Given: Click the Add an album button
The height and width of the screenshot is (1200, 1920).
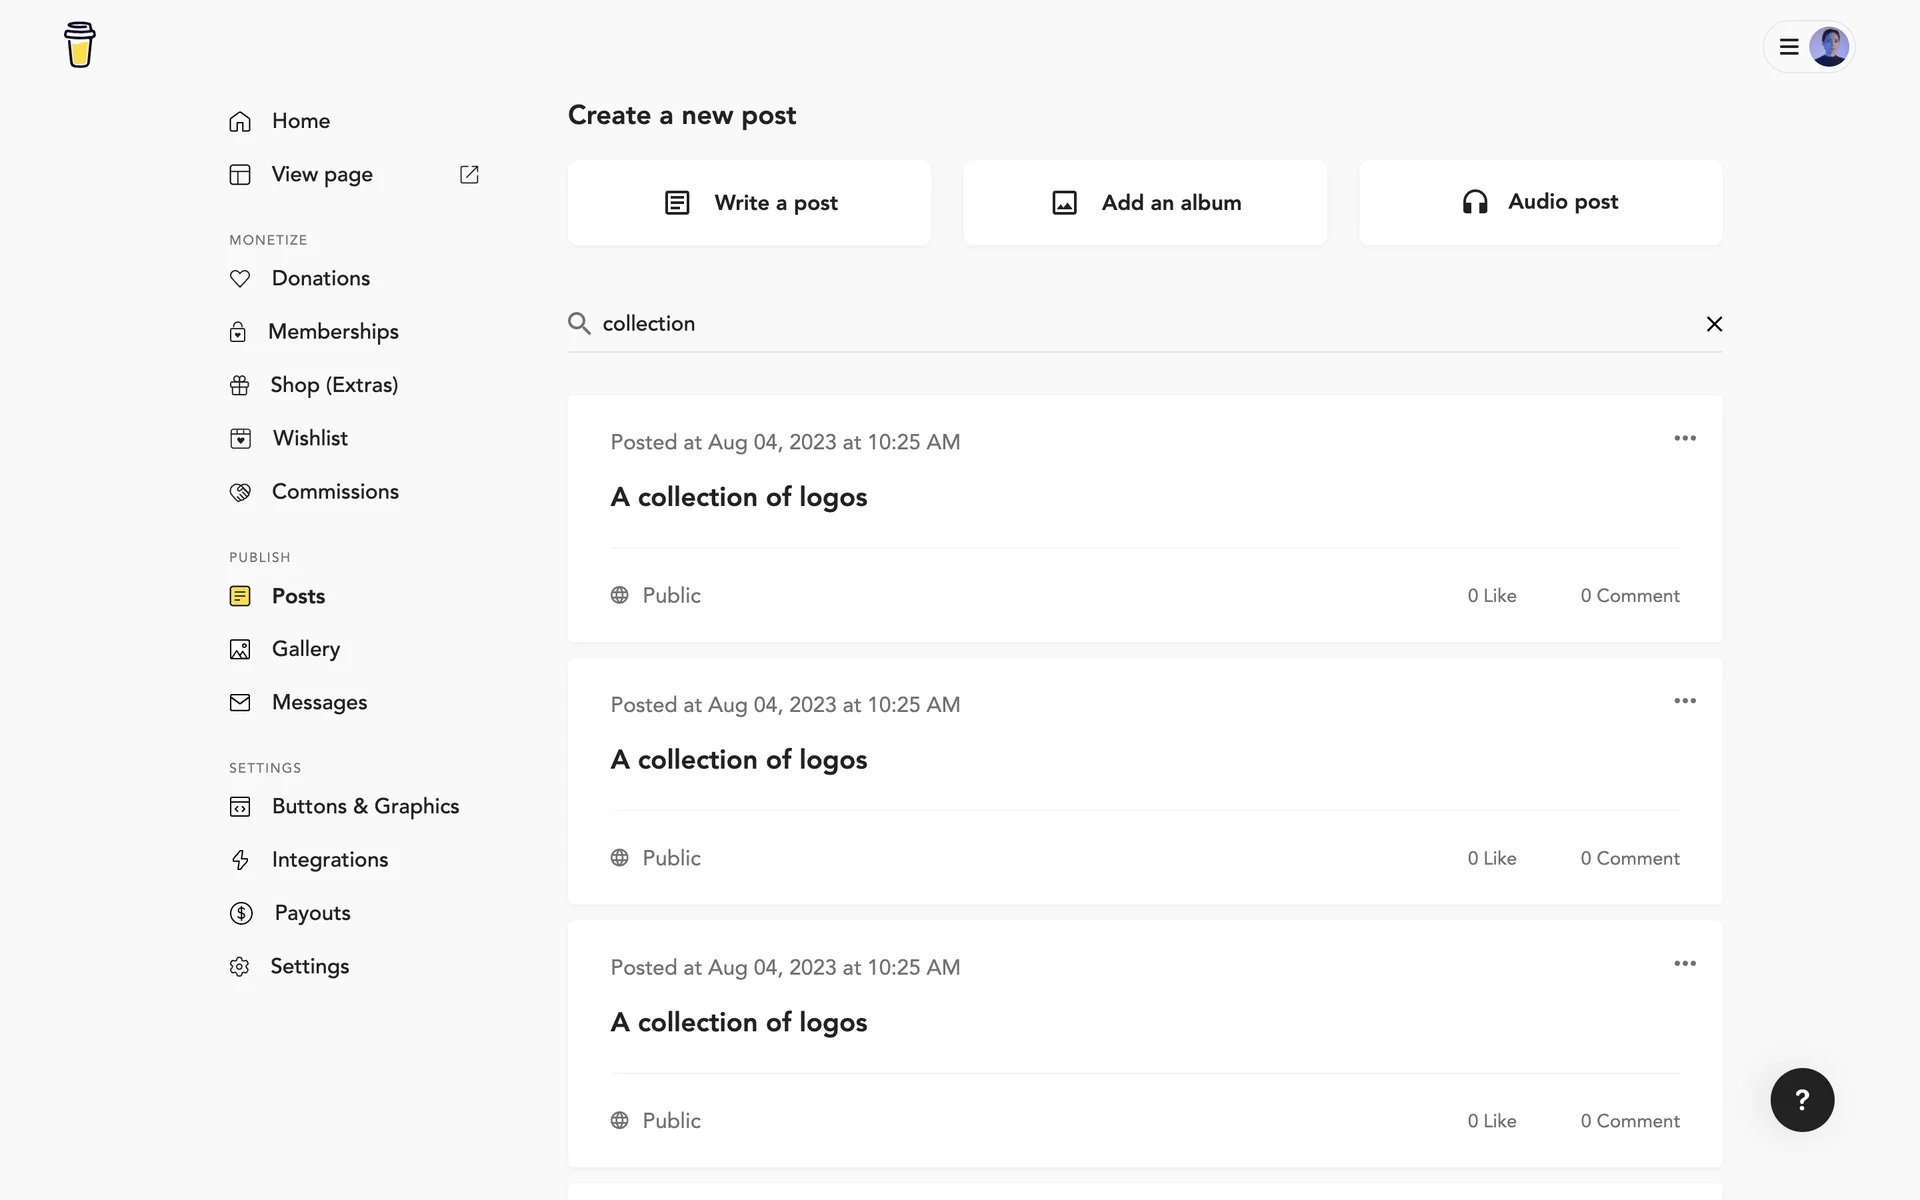Looking at the screenshot, I should click(1145, 202).
